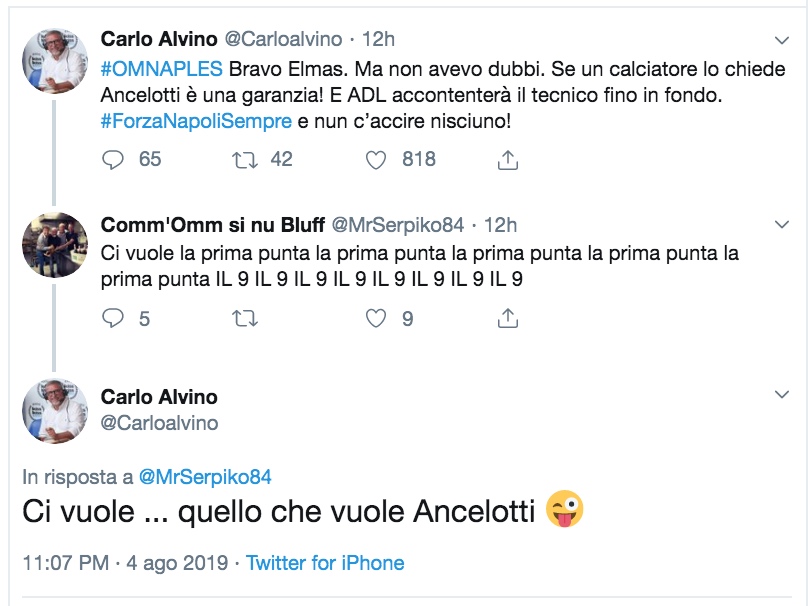The width and height of the screenshot is (810, 606).
Task: Click the 11:07 PM · 4 ago 2019 timestamp
Action: click(x=125, y=563)
